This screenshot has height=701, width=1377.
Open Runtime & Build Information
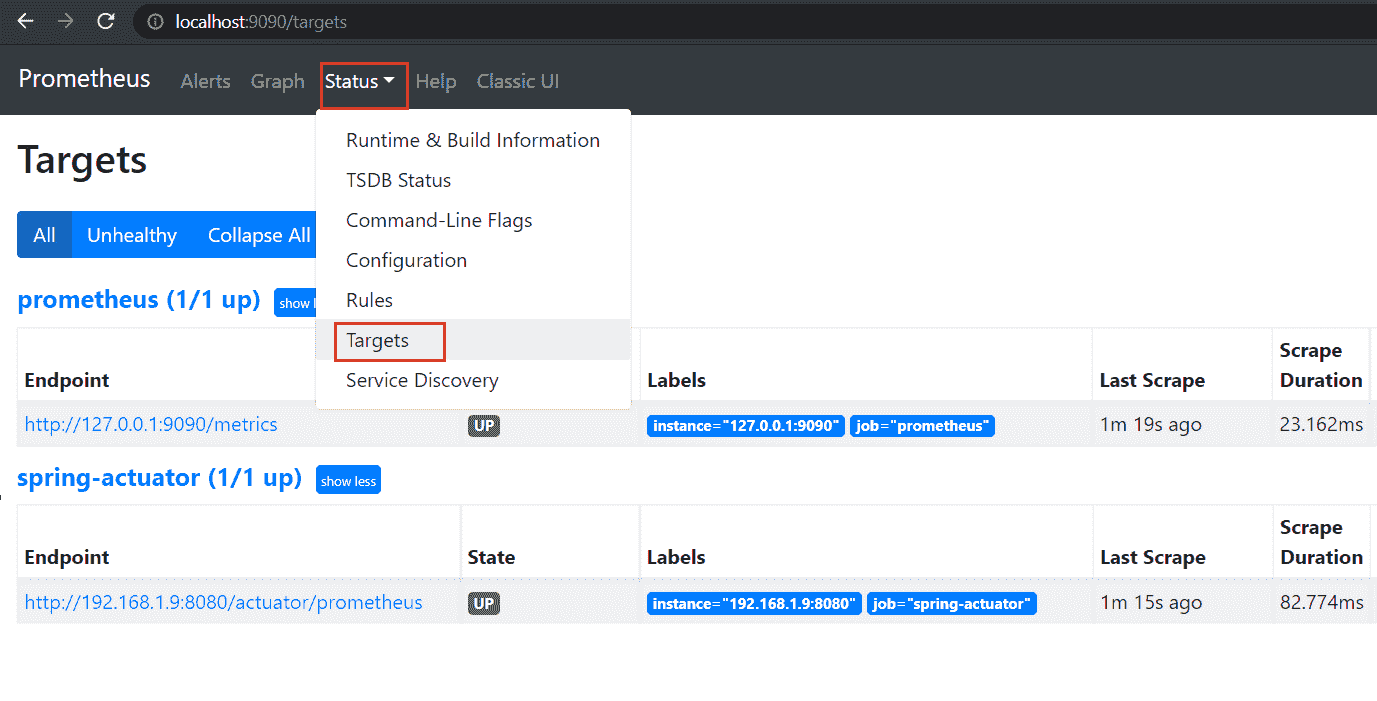(x=472, y=140)
